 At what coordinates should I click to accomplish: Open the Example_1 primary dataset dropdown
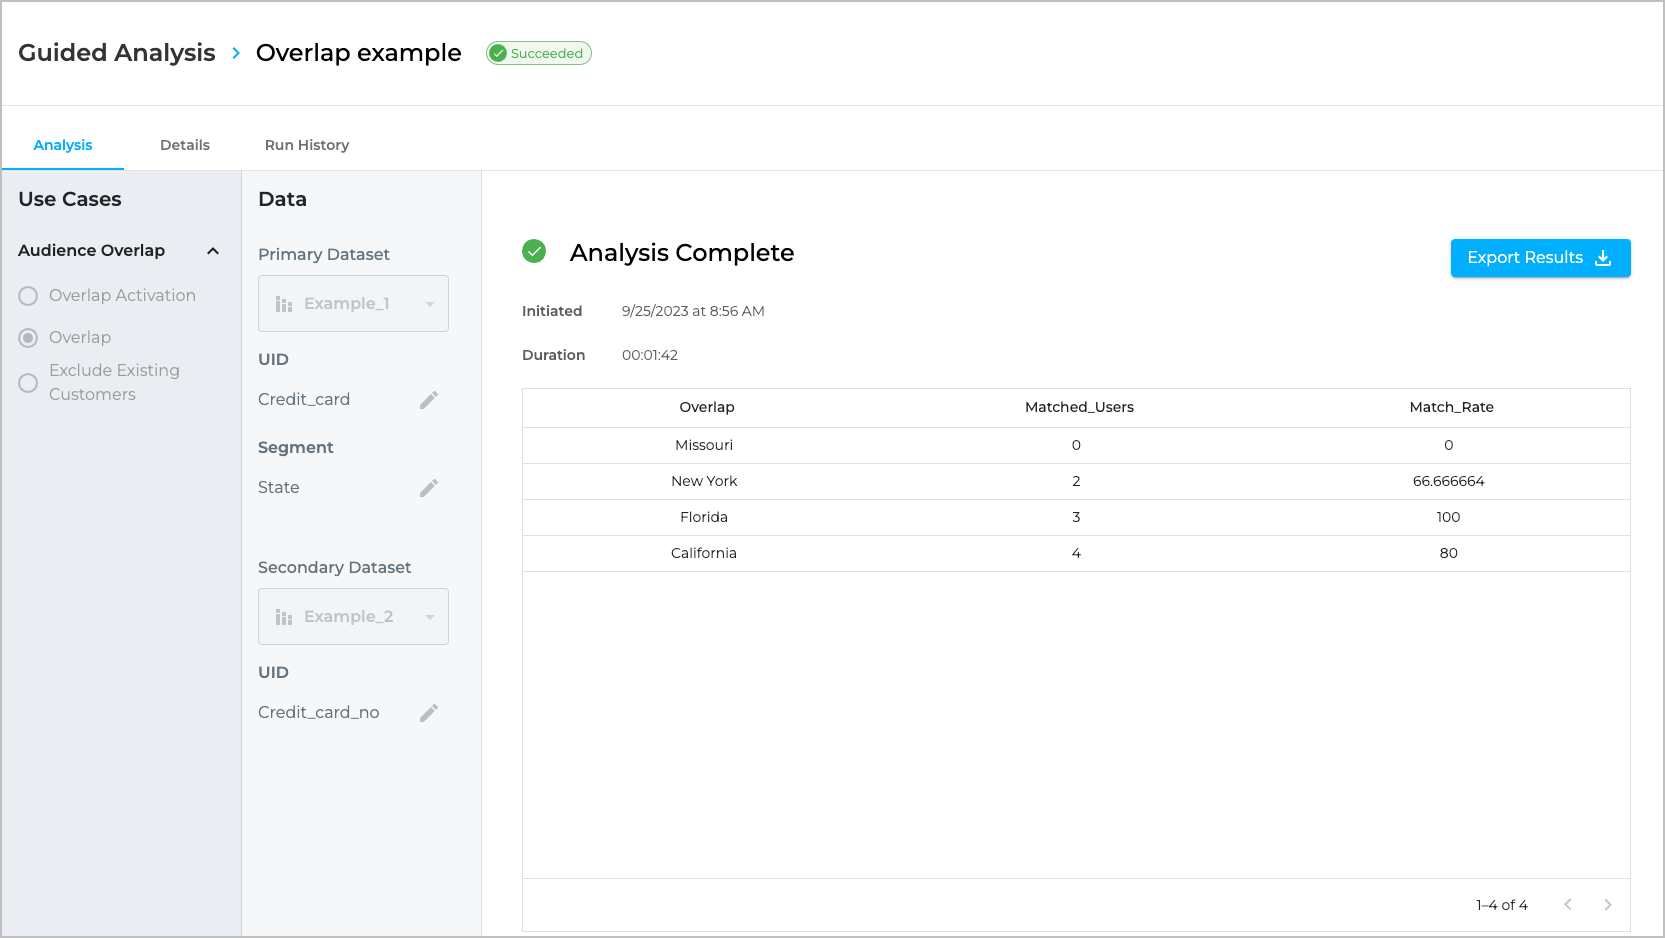[353, 304]
